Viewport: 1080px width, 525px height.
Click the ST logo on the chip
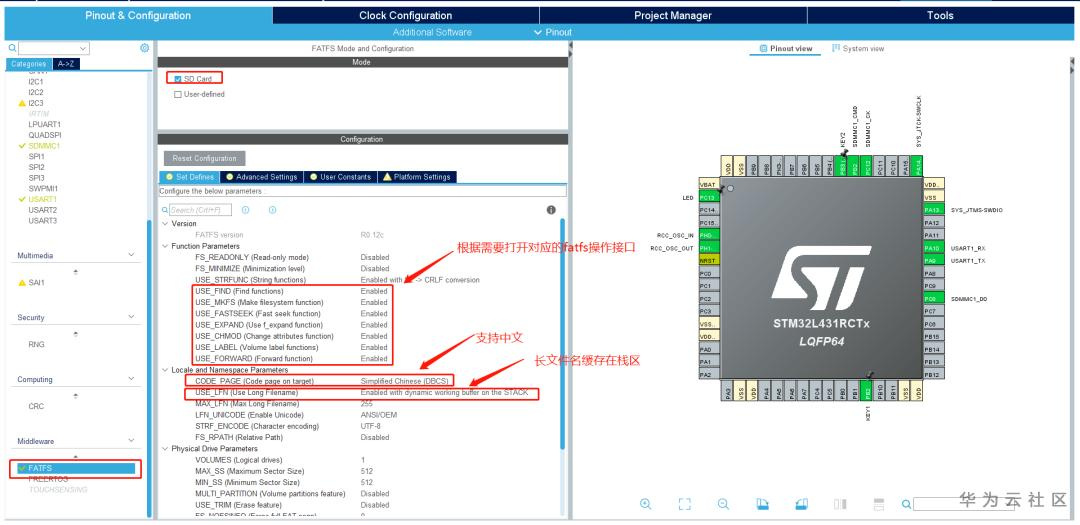click(x=820, y=276)
